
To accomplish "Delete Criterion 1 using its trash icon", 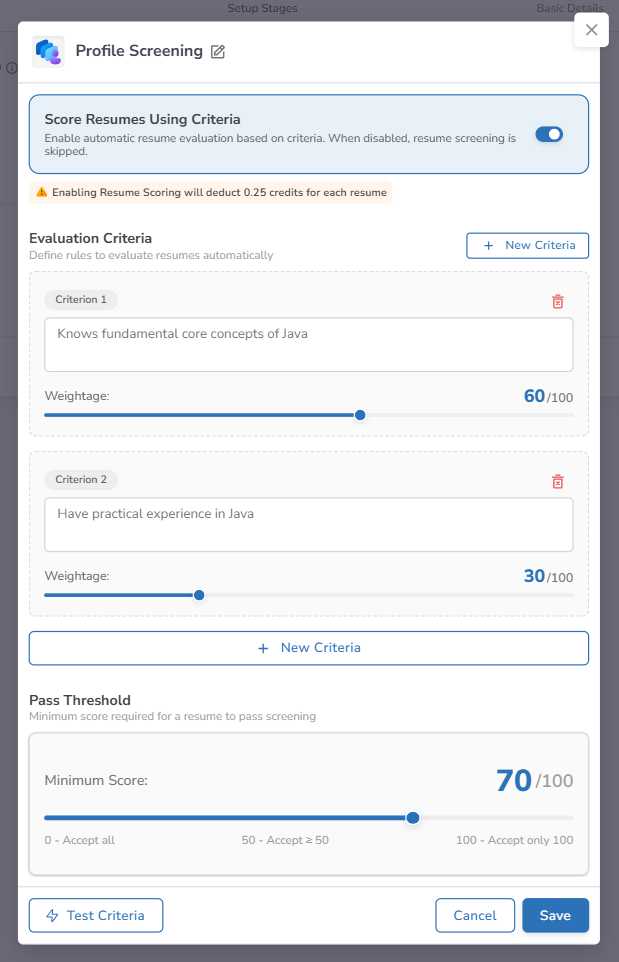I will (x=558, y=301).
